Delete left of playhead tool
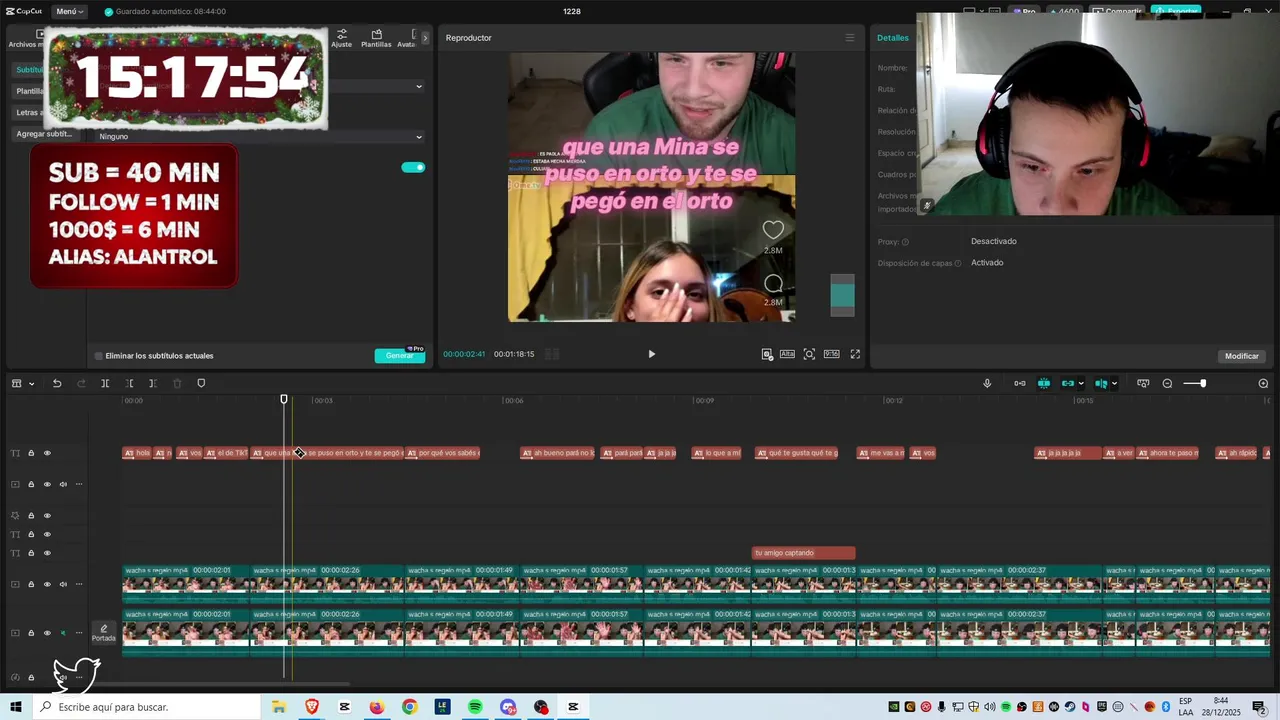1280x720 pixels. [130, 383]
